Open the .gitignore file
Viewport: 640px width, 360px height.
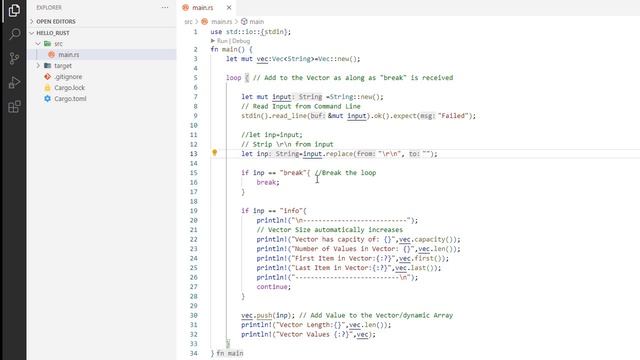pyautogui.click(x=68, y=76)
